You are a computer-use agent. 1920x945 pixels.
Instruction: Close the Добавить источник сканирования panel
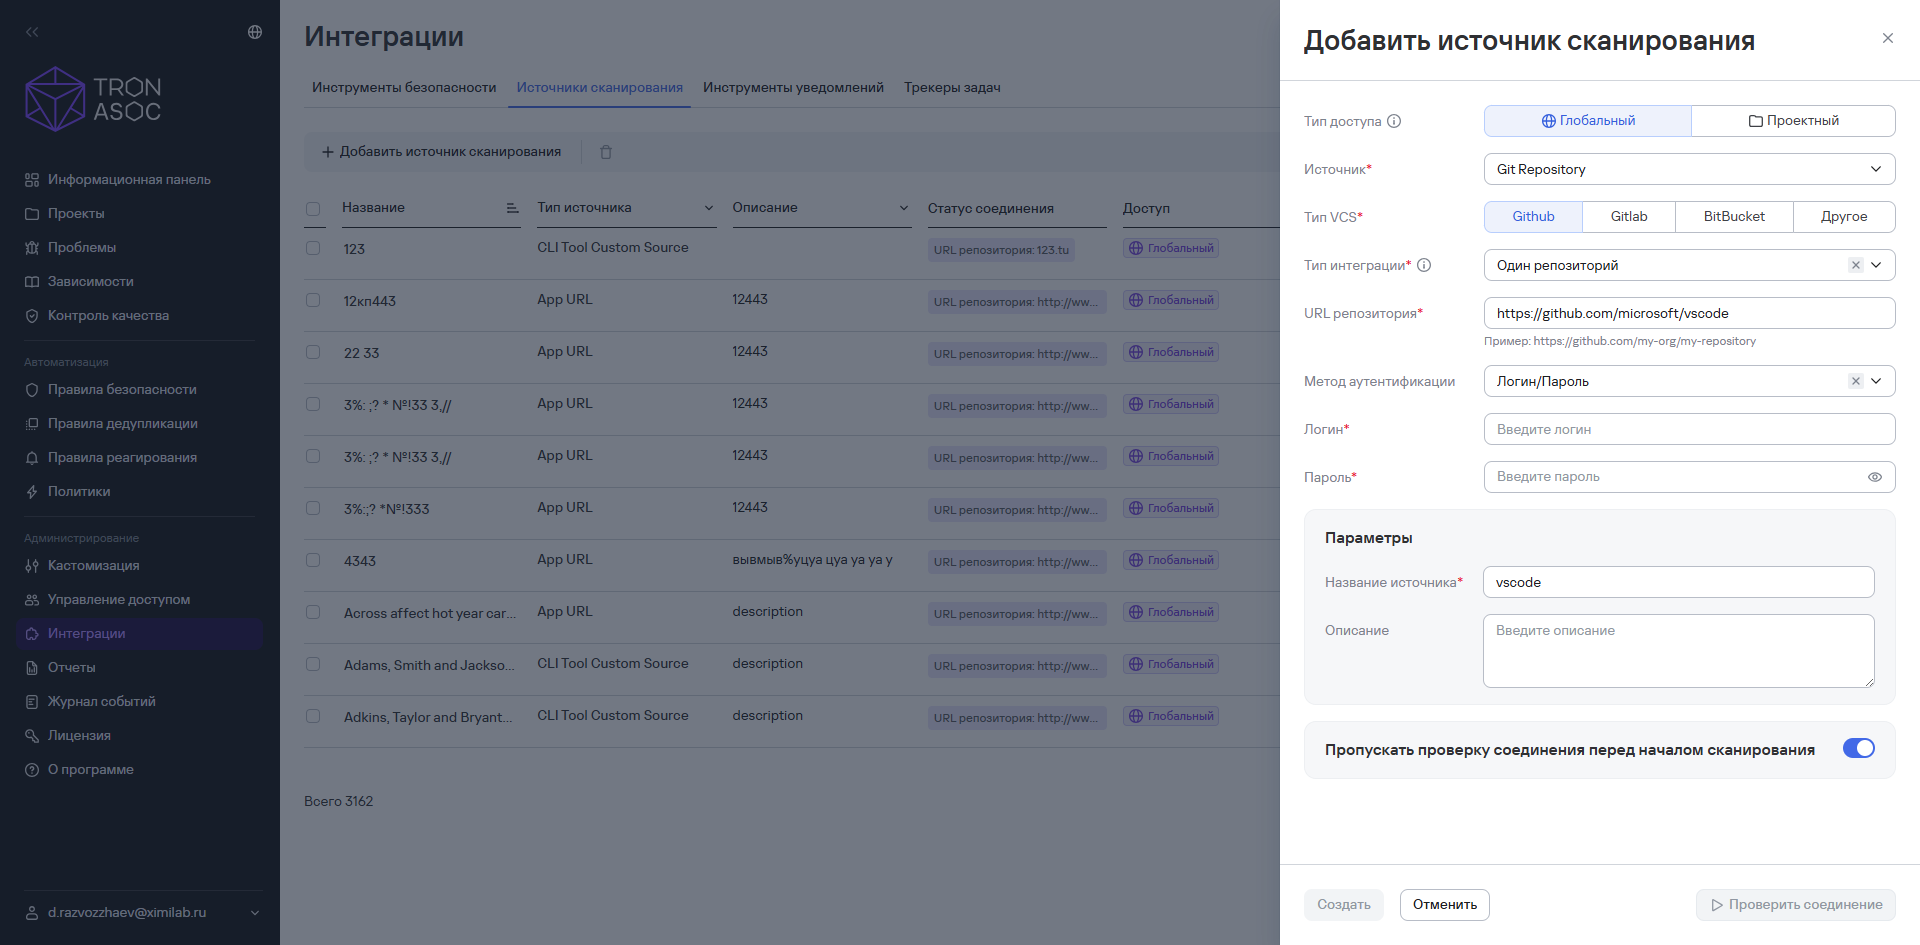point(1888,38)
